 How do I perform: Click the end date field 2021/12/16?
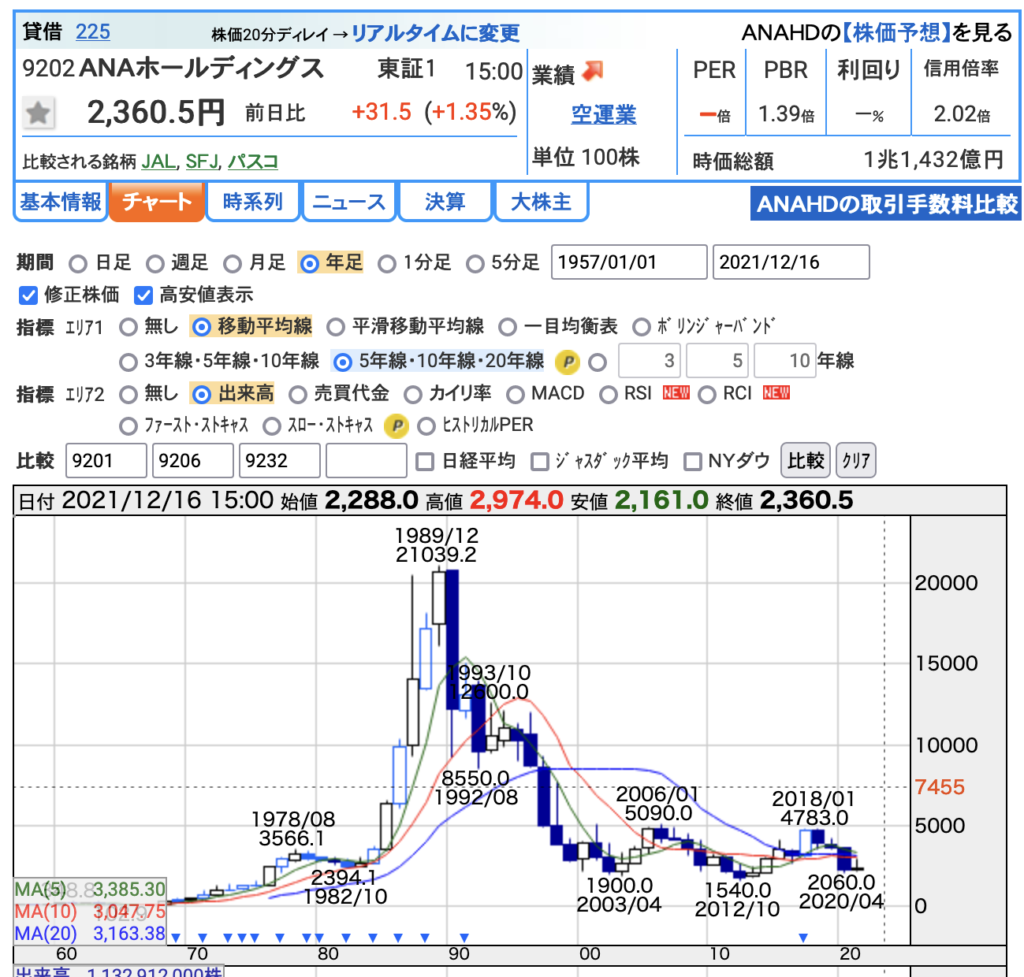tap(791, 262)
